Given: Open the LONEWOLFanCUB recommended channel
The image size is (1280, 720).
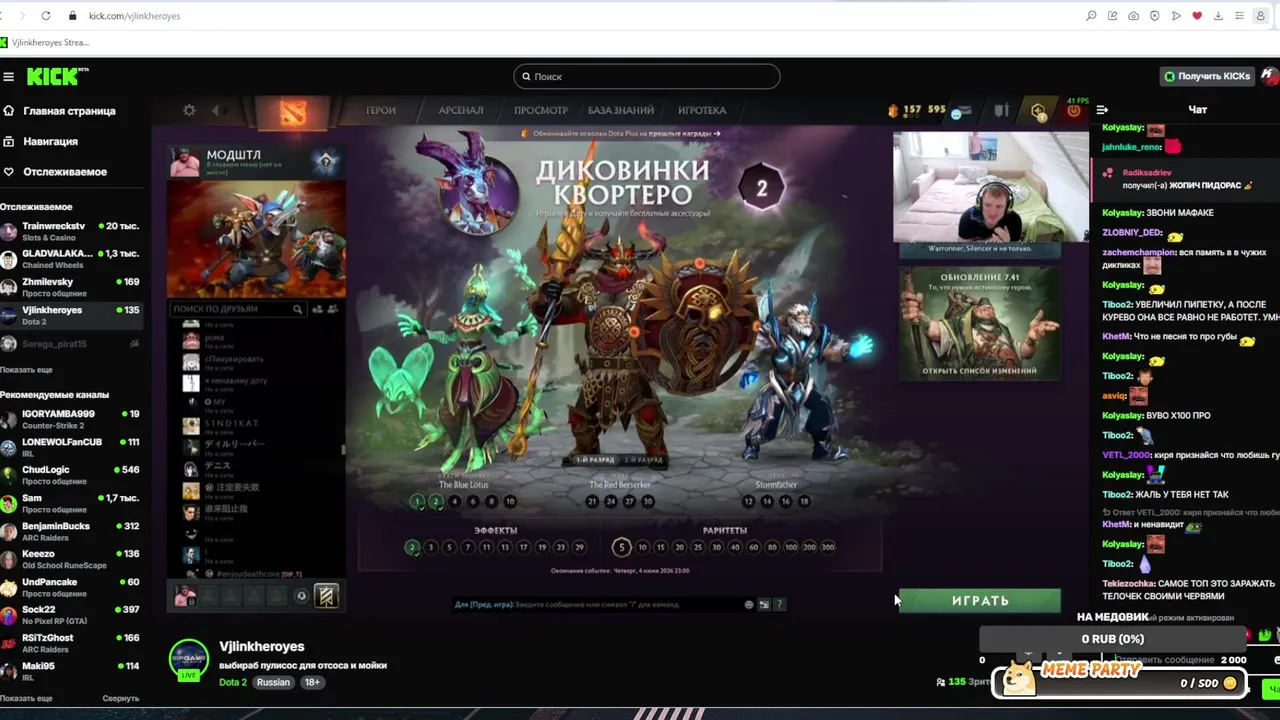Looking at the screenshot, I should tap(70, 447).
